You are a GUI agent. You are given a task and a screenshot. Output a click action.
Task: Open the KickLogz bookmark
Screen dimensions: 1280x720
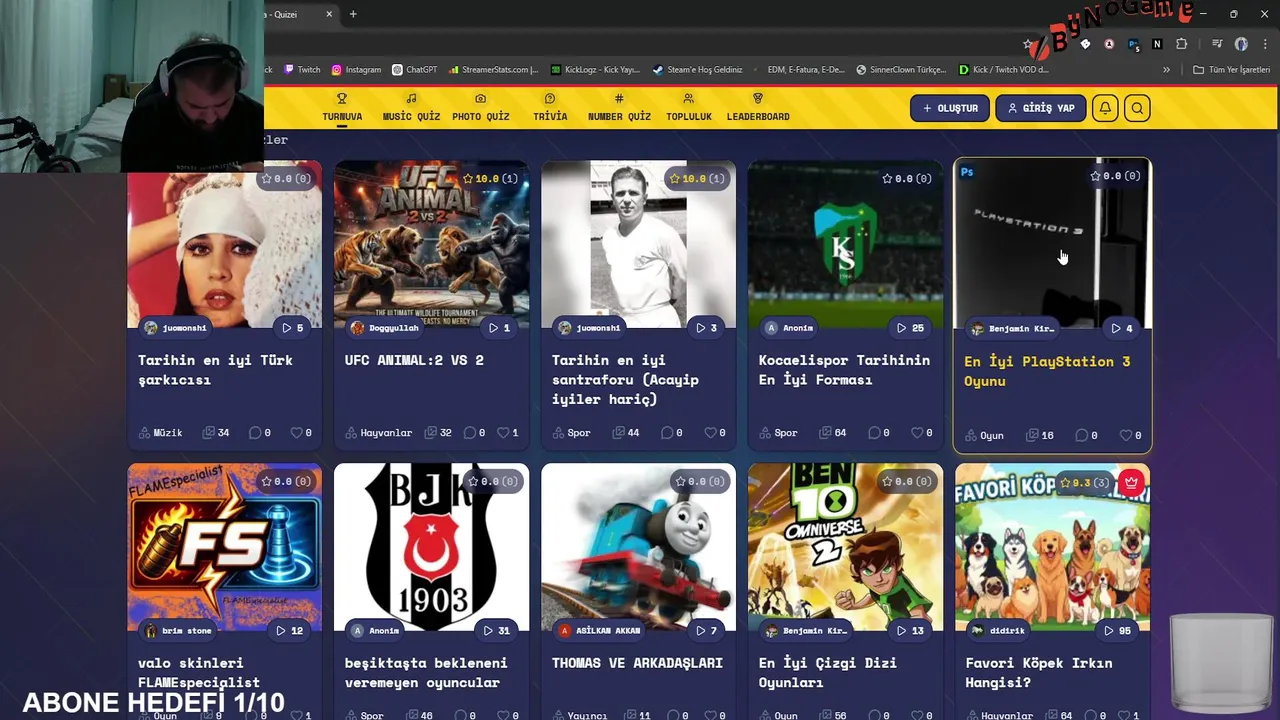(596, 70)
